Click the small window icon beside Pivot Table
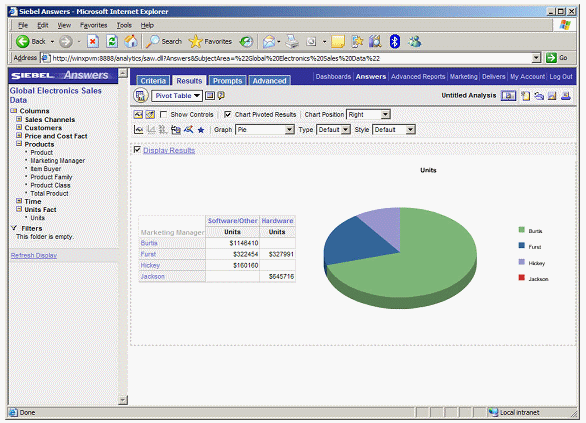Screen dimensions: 586x423 tap(210, 96)
